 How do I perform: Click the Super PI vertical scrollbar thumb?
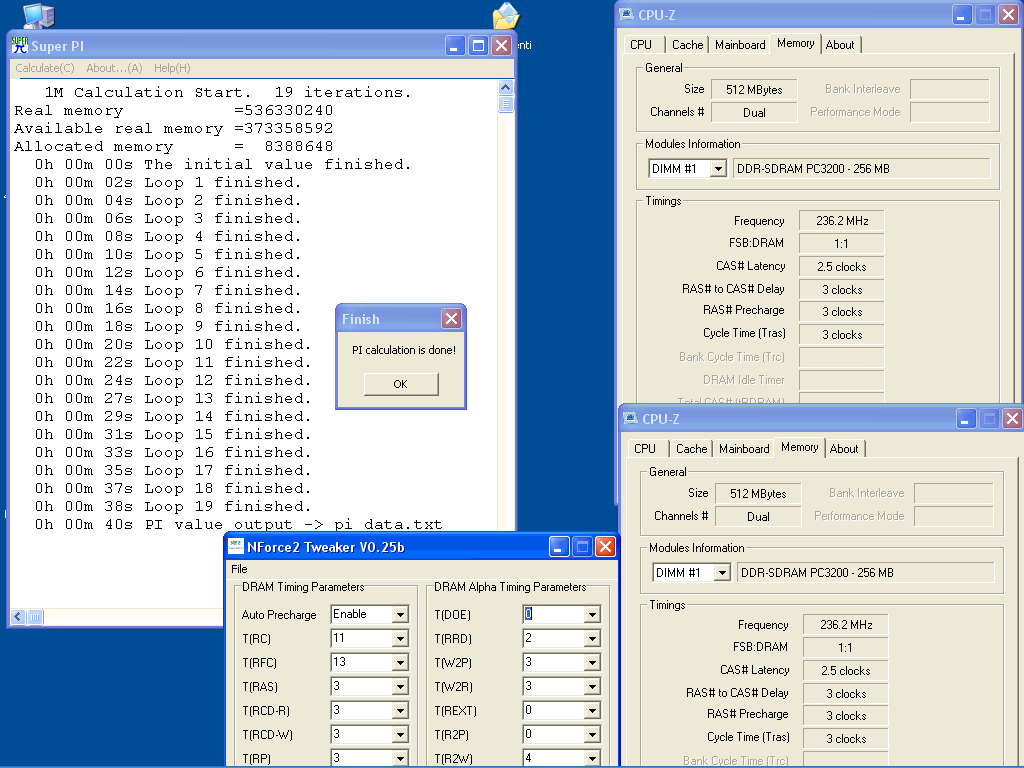(505, 104)
